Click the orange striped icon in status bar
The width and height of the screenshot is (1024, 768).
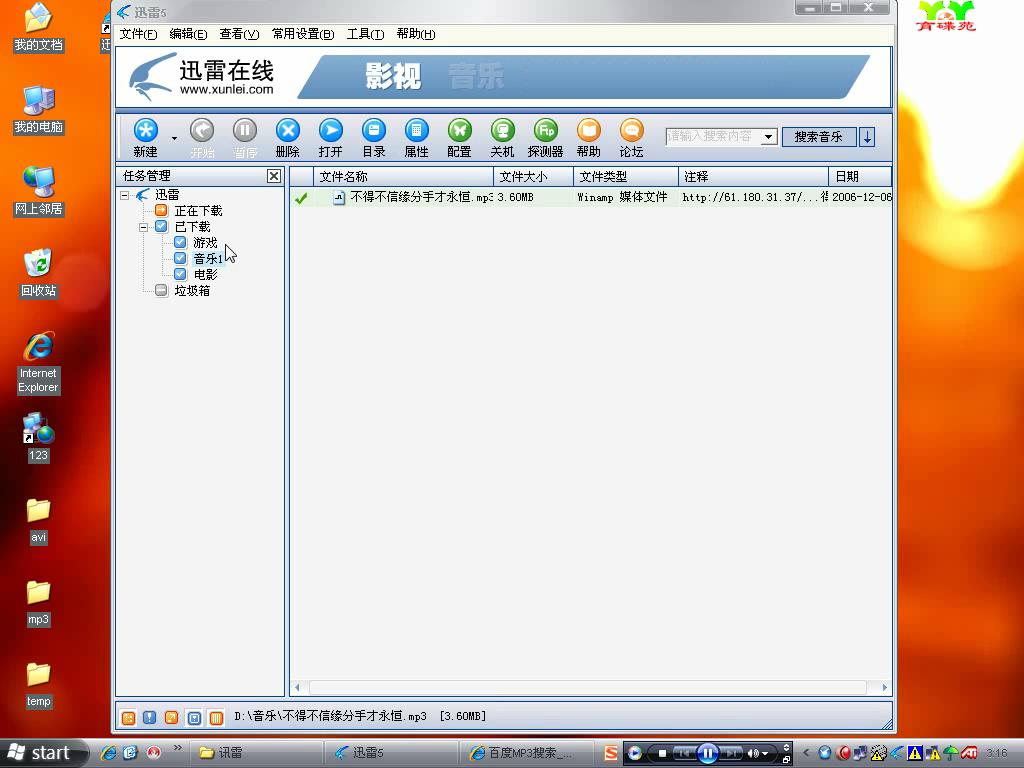point(216,718)
